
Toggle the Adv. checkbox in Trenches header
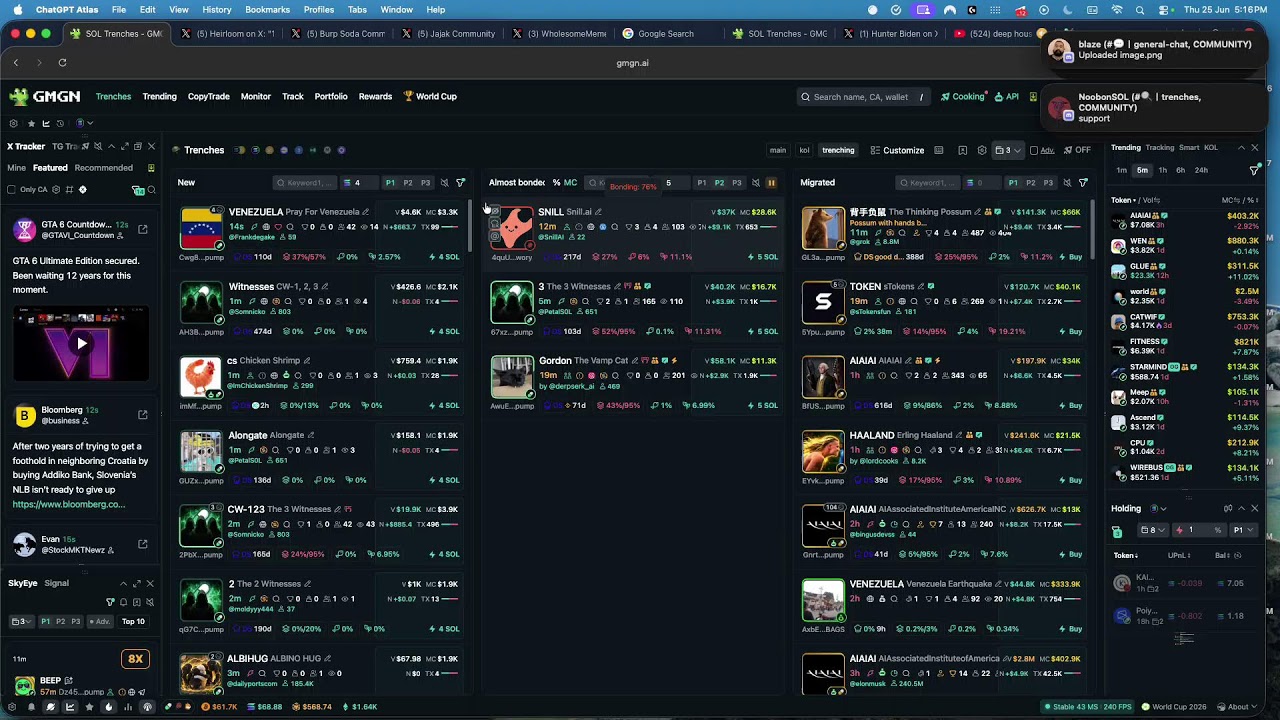[1034, 151]
